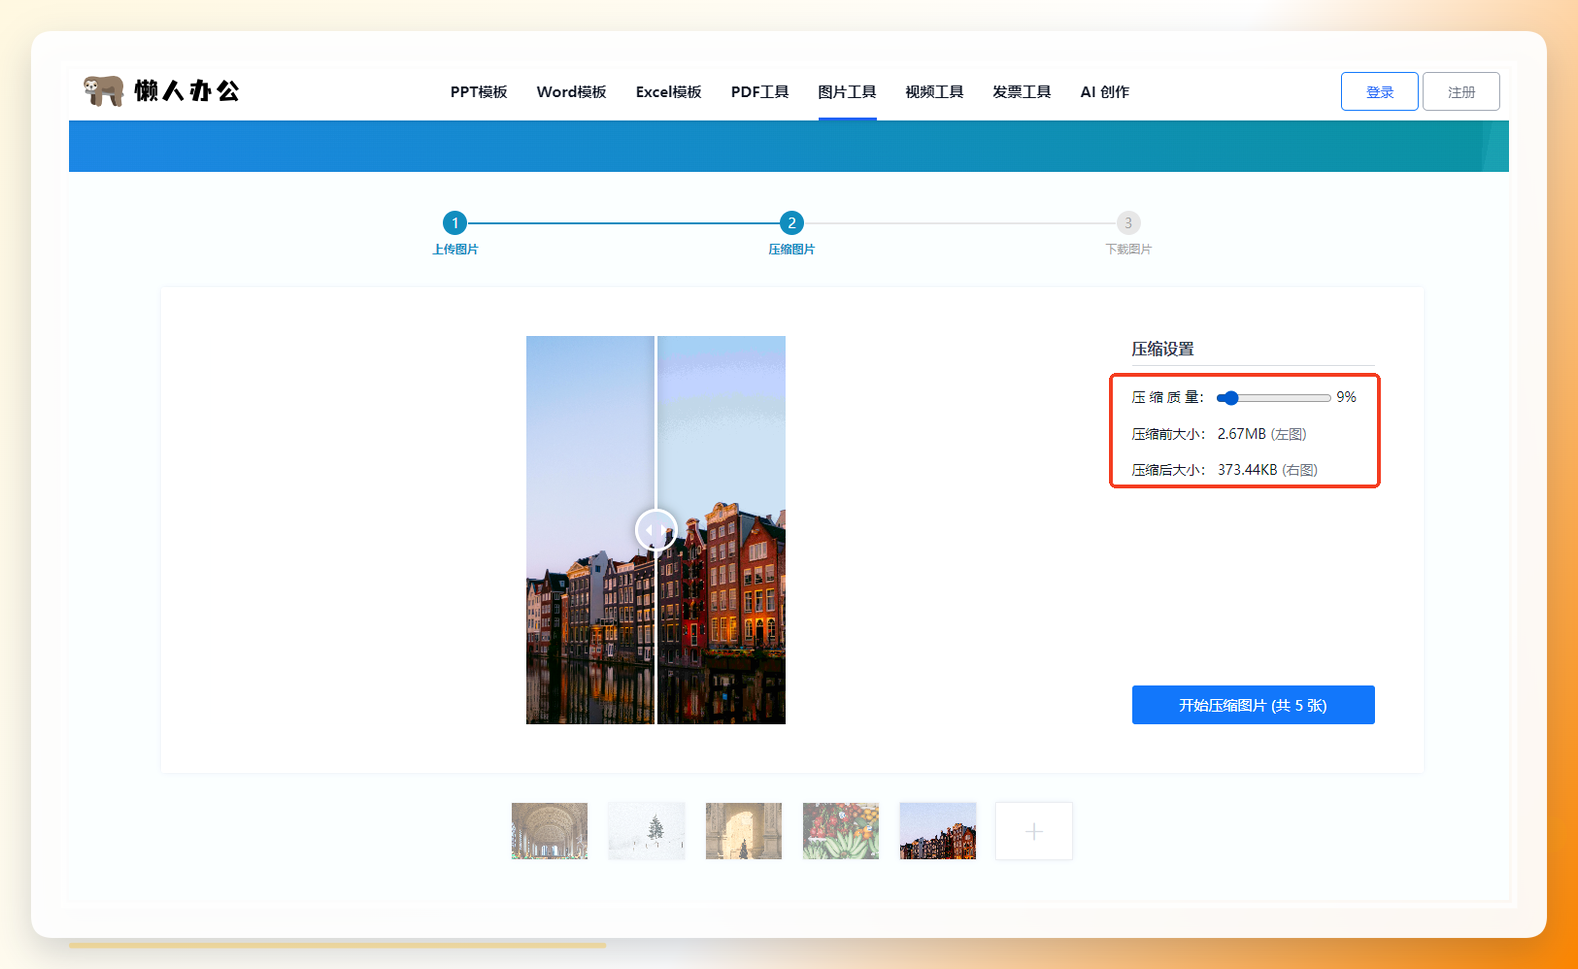
Task: Click 开始压缩图片 (共 5 张) button
Action: (1253, 705)
